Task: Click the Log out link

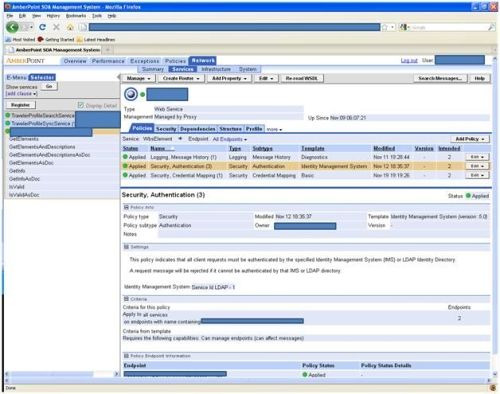Action: 409,61
